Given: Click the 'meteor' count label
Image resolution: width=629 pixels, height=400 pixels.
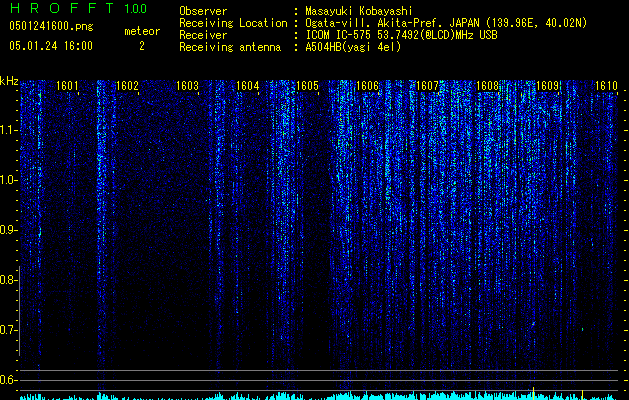Looking at the screenshot, I should (142, 31).
